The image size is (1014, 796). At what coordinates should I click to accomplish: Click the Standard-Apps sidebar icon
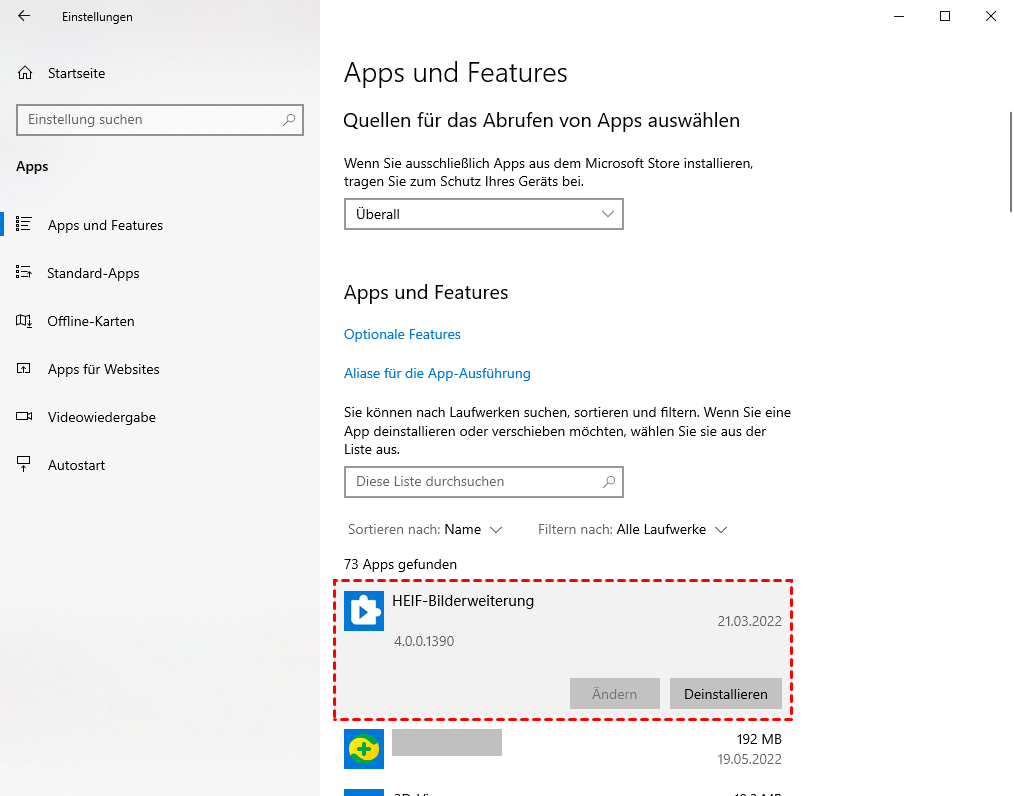[x=25, y=273]
